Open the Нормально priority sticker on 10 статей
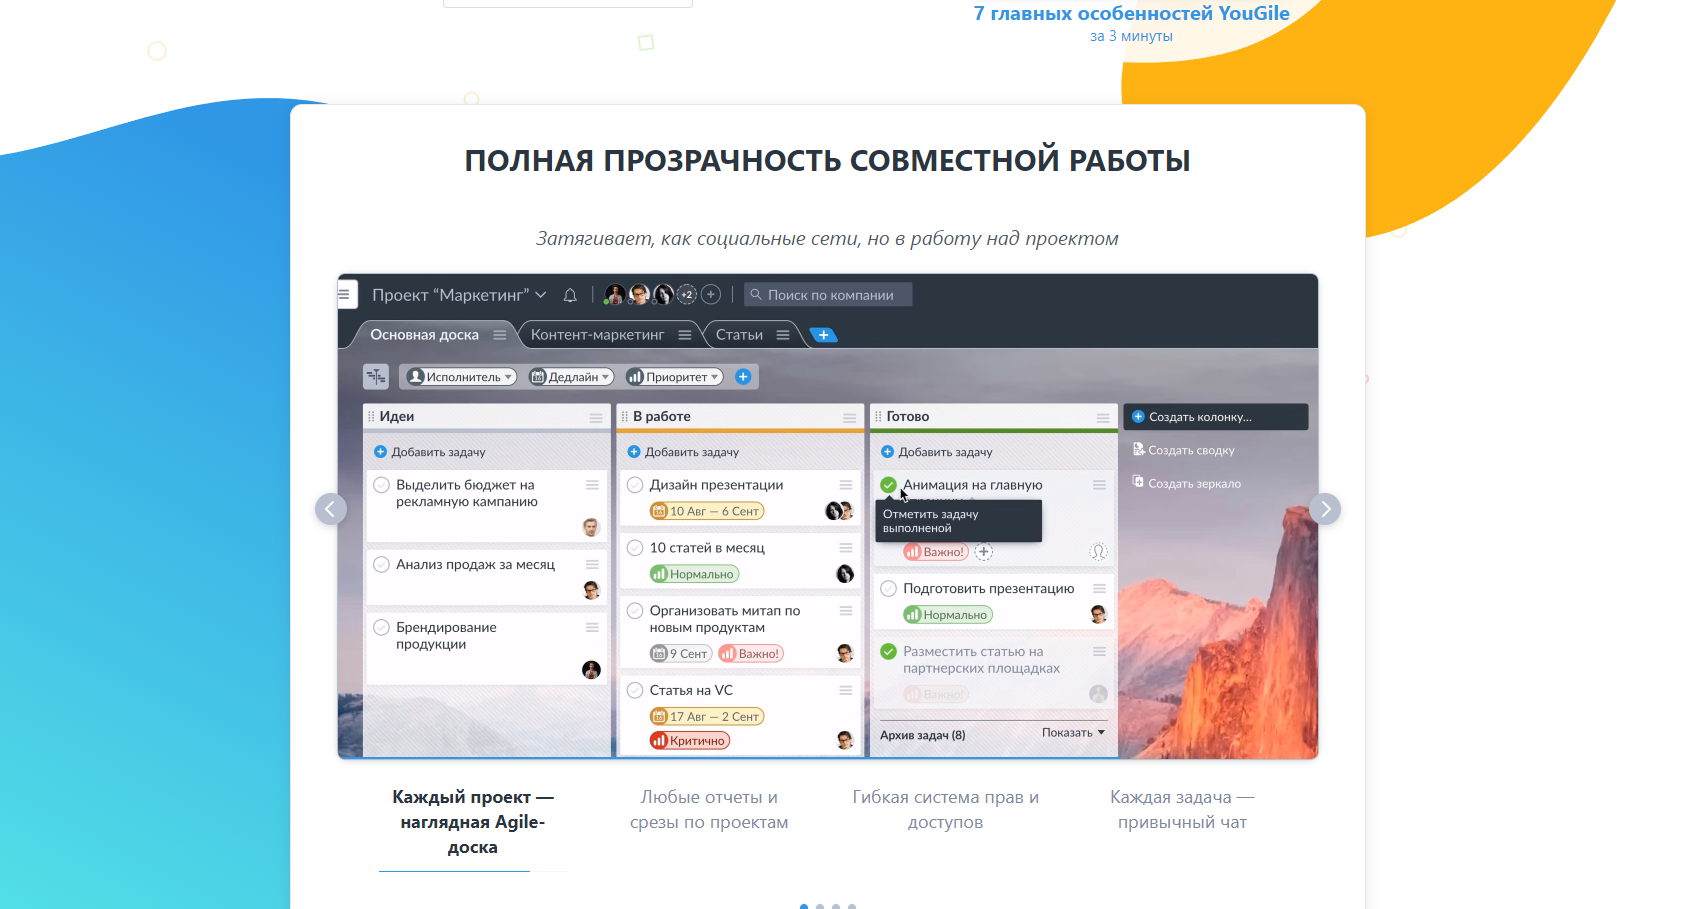The width and height of the screenshot is (1707, 909). tap(694, 574)
